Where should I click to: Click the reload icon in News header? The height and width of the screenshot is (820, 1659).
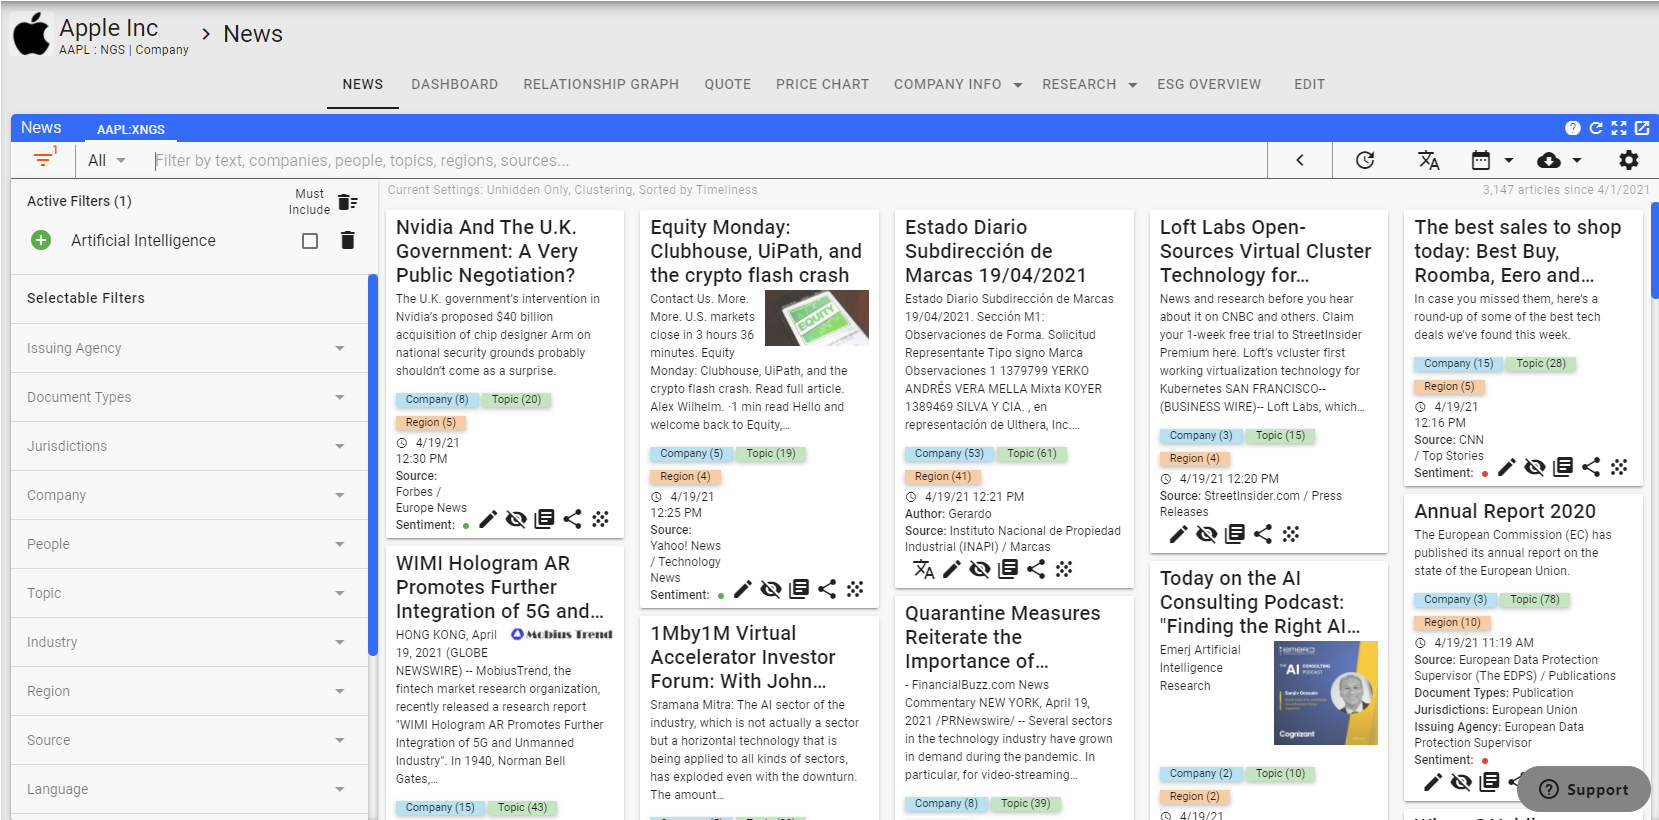[x=1596, y=128]
